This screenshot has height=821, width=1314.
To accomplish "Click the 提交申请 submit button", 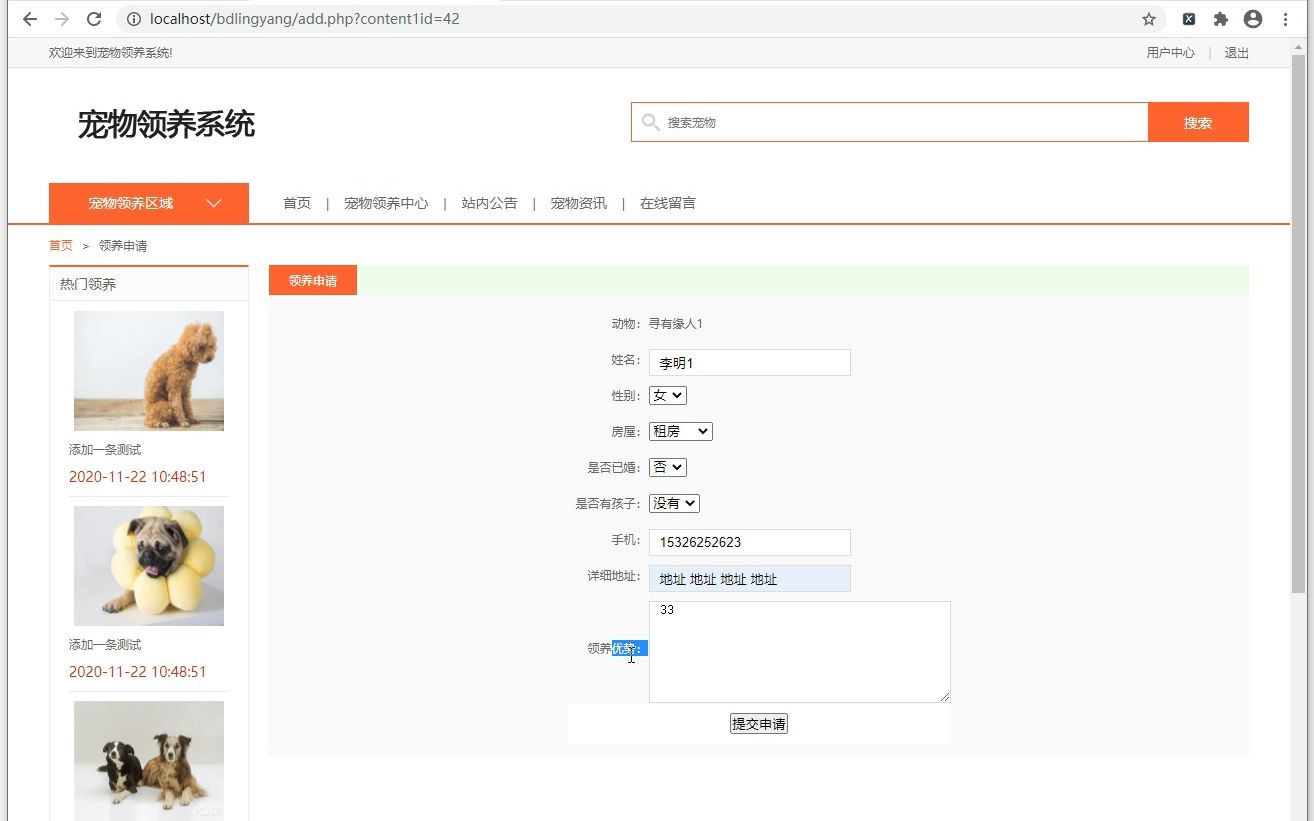I will point(759,724).
